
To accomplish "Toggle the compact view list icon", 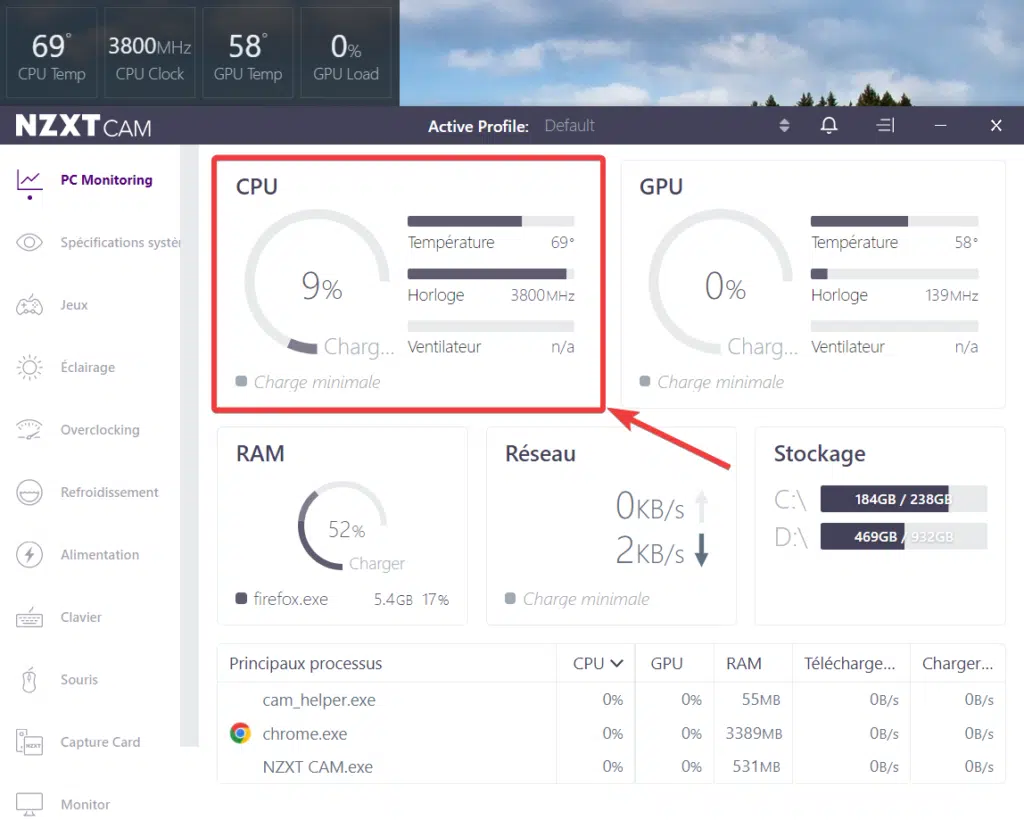I will coord(886,125).
